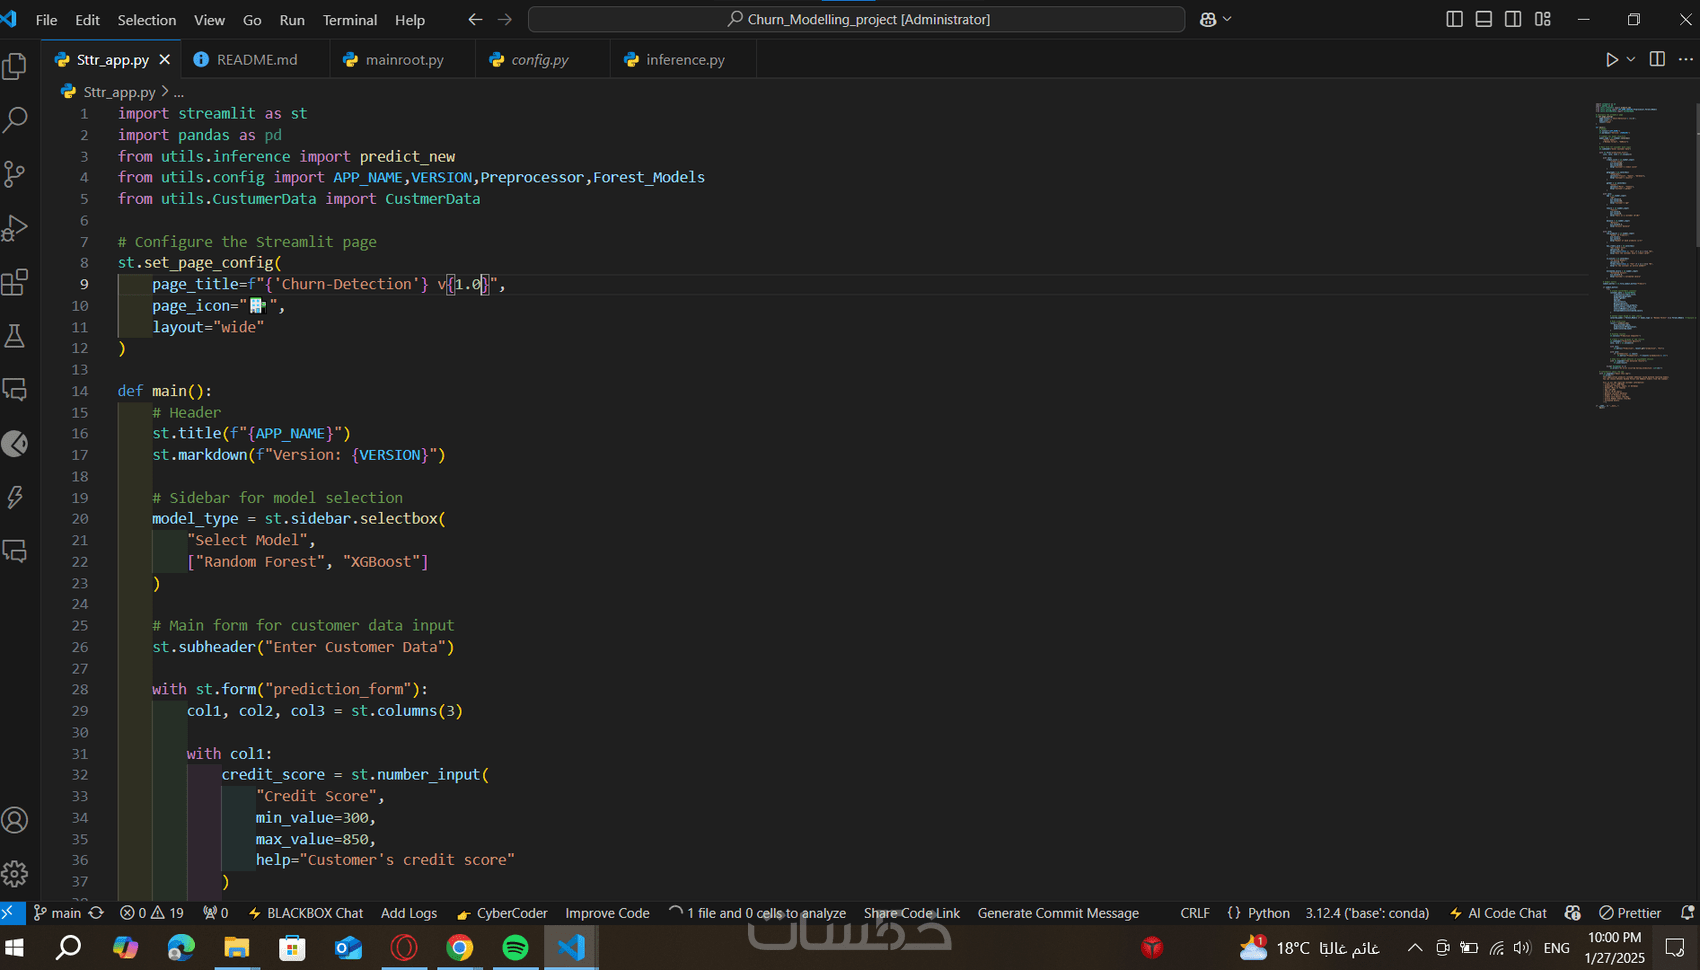Open the Help menu
Viewport: 1700px width, 970px height.
tap(410, 19)
